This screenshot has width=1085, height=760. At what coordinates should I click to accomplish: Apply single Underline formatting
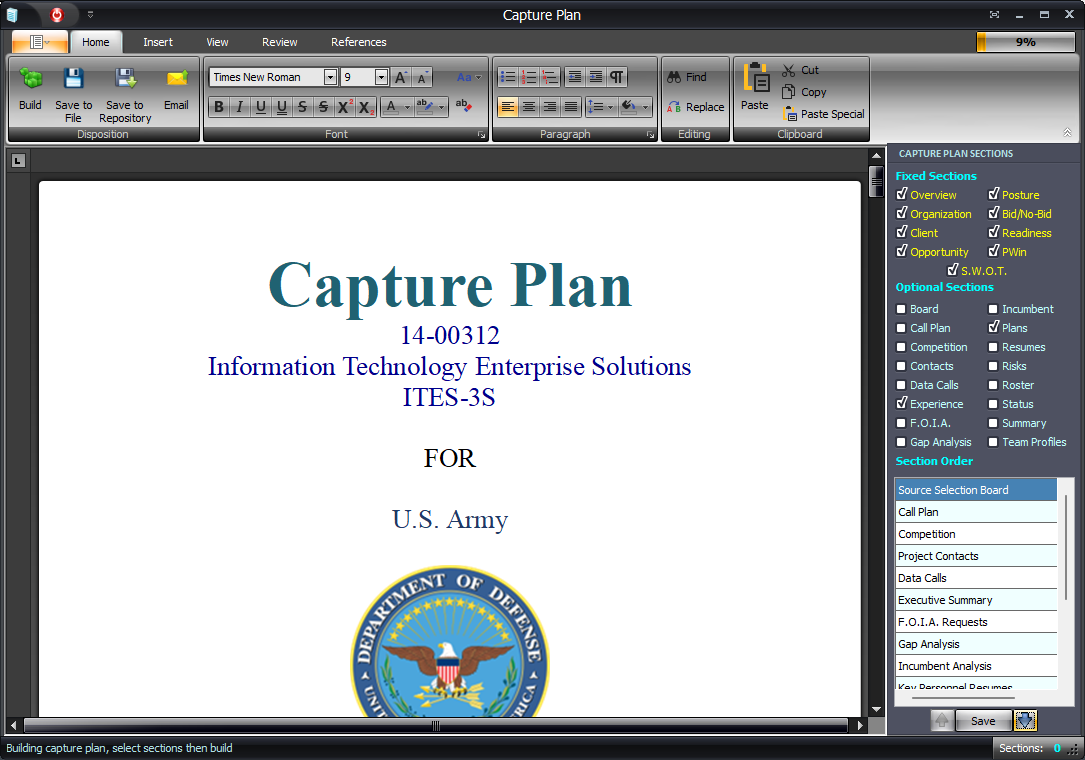[x=260, y=107]
